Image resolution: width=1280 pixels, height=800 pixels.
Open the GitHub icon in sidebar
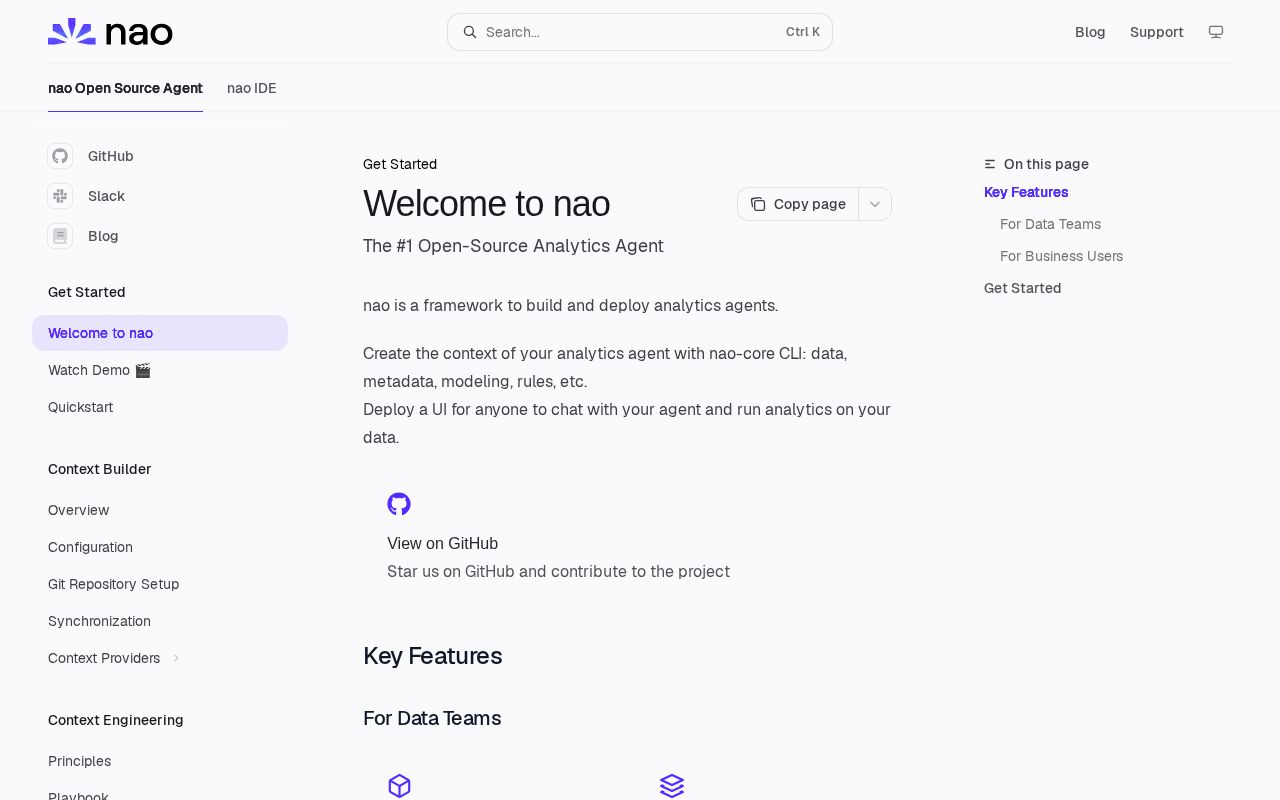tap(60, 156)
